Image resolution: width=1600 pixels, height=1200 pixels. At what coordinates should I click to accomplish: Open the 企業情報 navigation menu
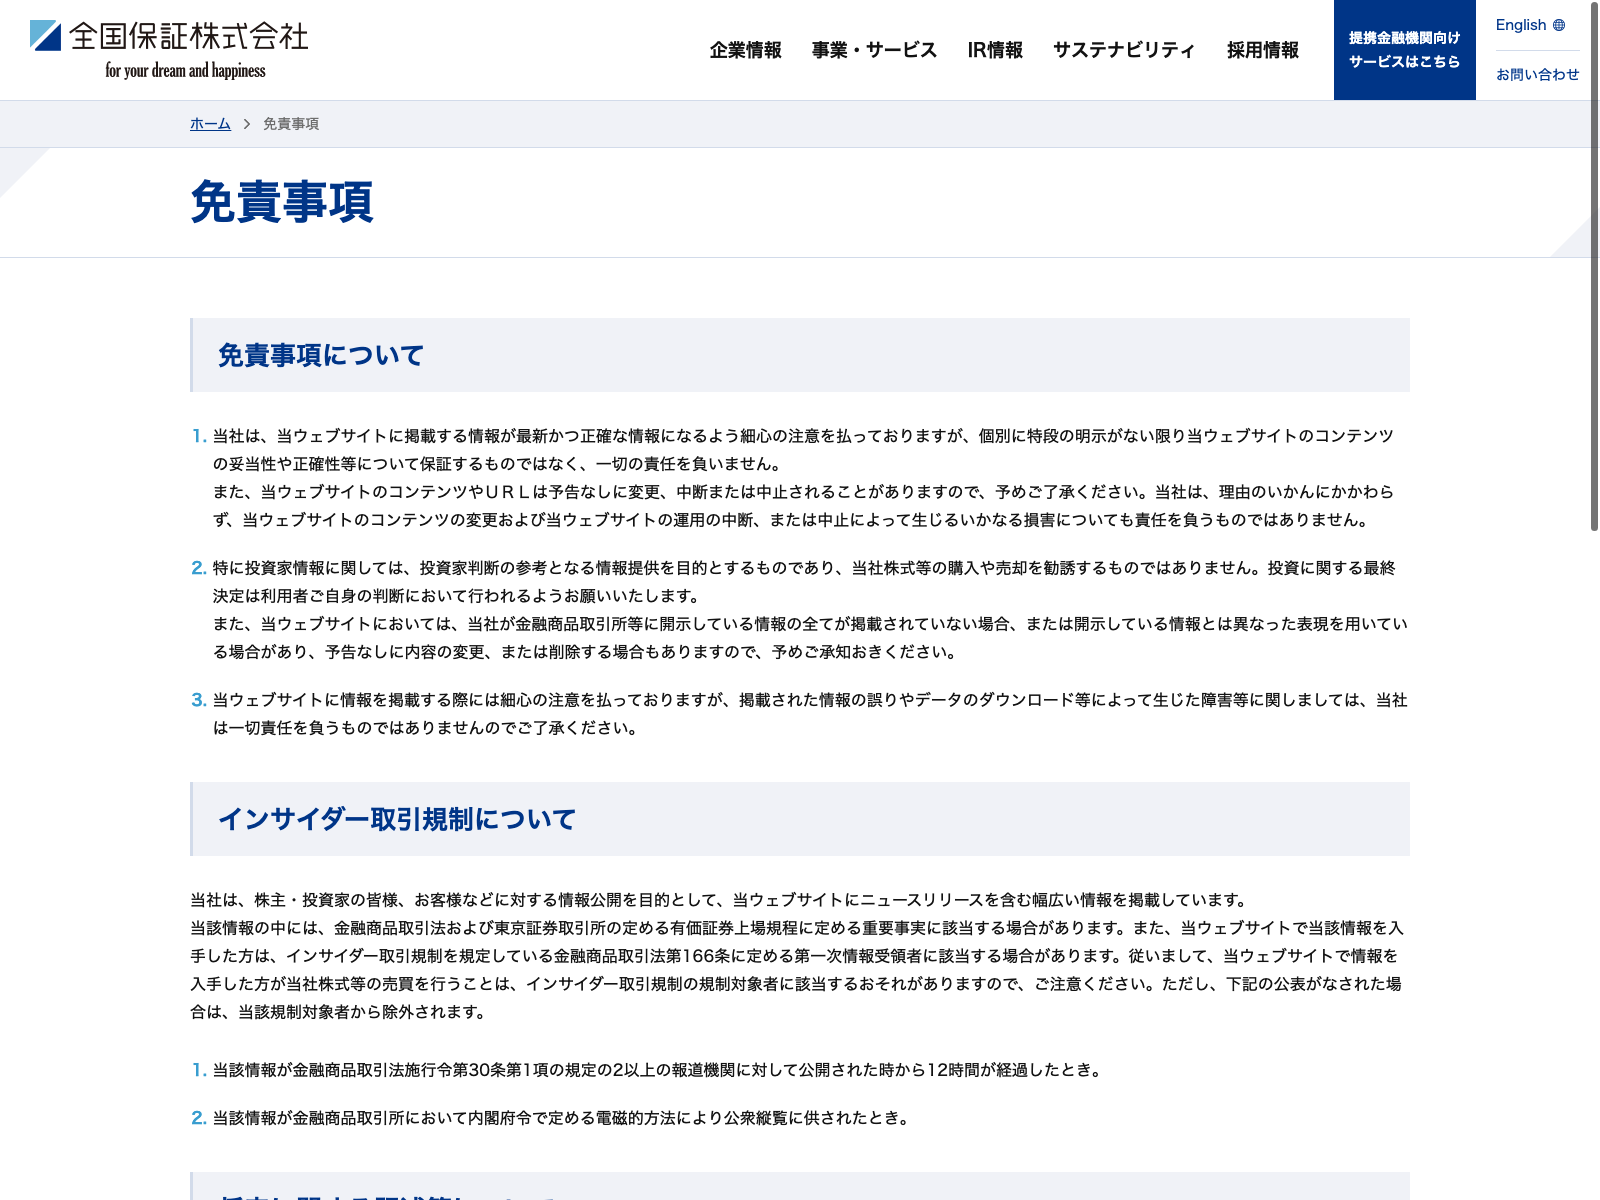click(x=745, y=50)
